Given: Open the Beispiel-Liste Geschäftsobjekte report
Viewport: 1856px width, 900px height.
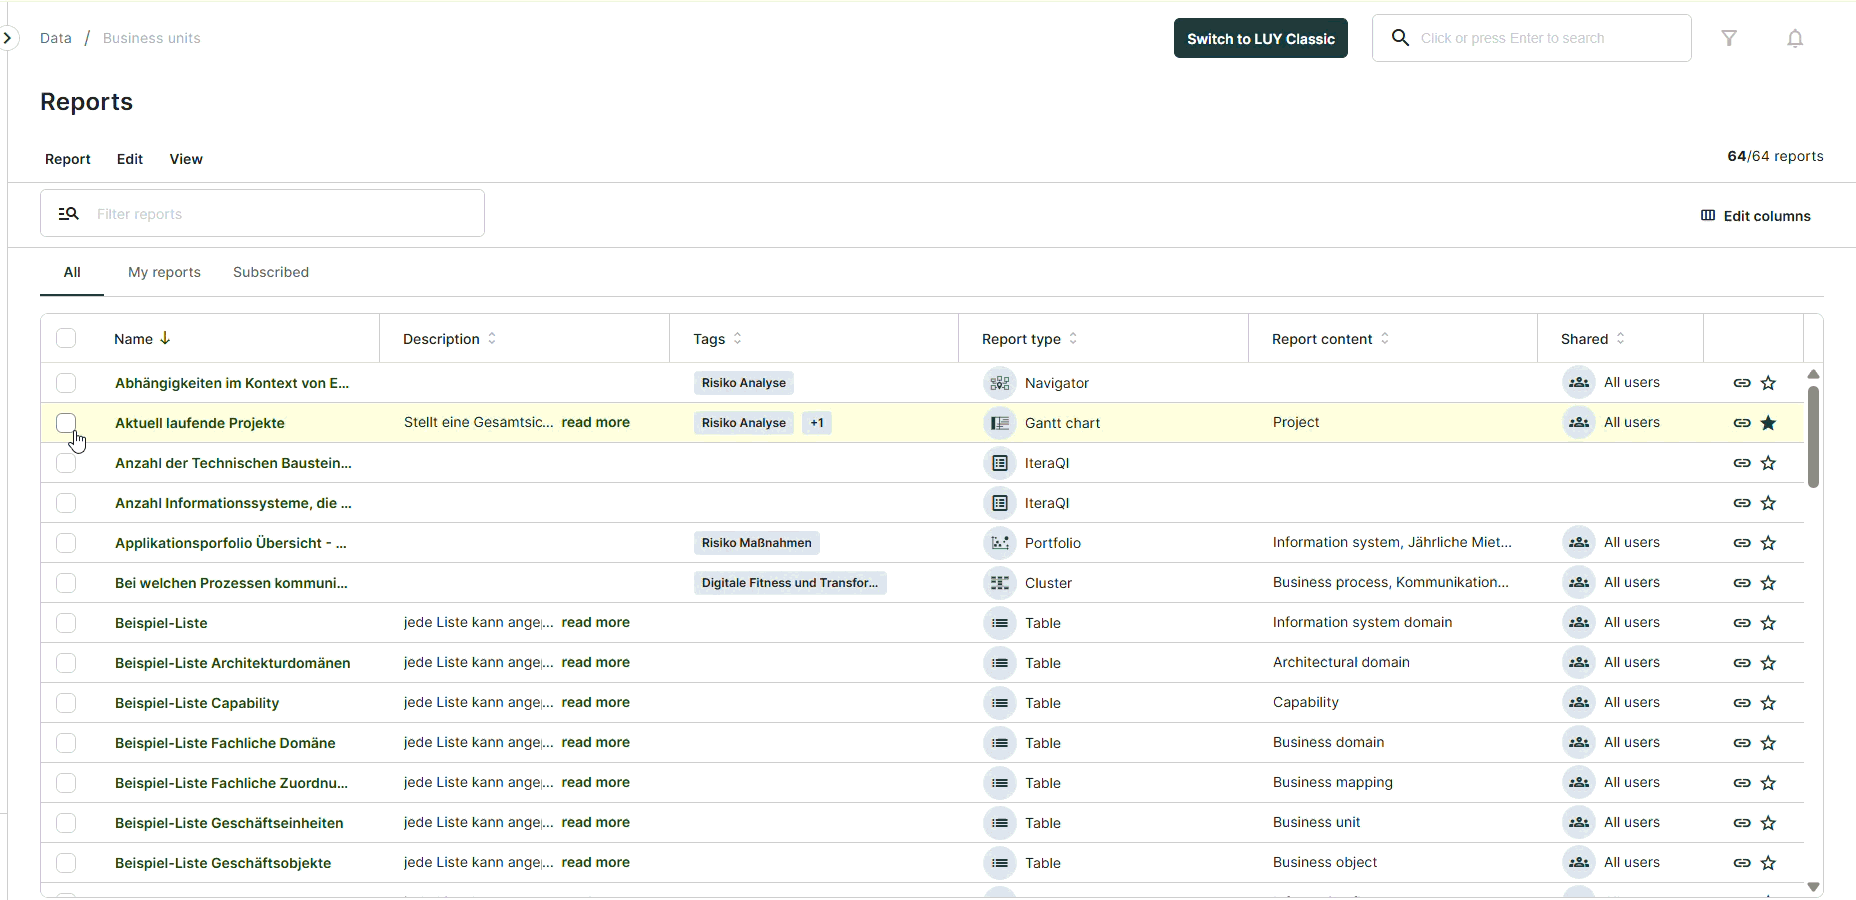Looking at the screenshot, I should [223, 863].
